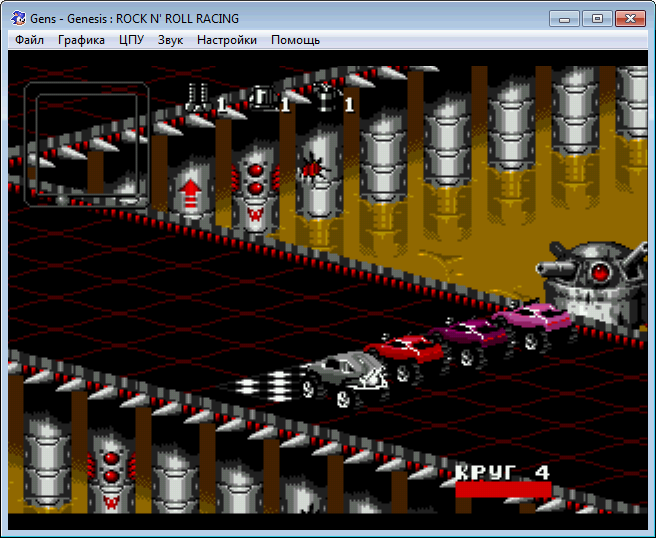This screenshot has width=656, height=538.
Task: Click the nitro boost ammo icon in HUD
Action: point(326,97)
